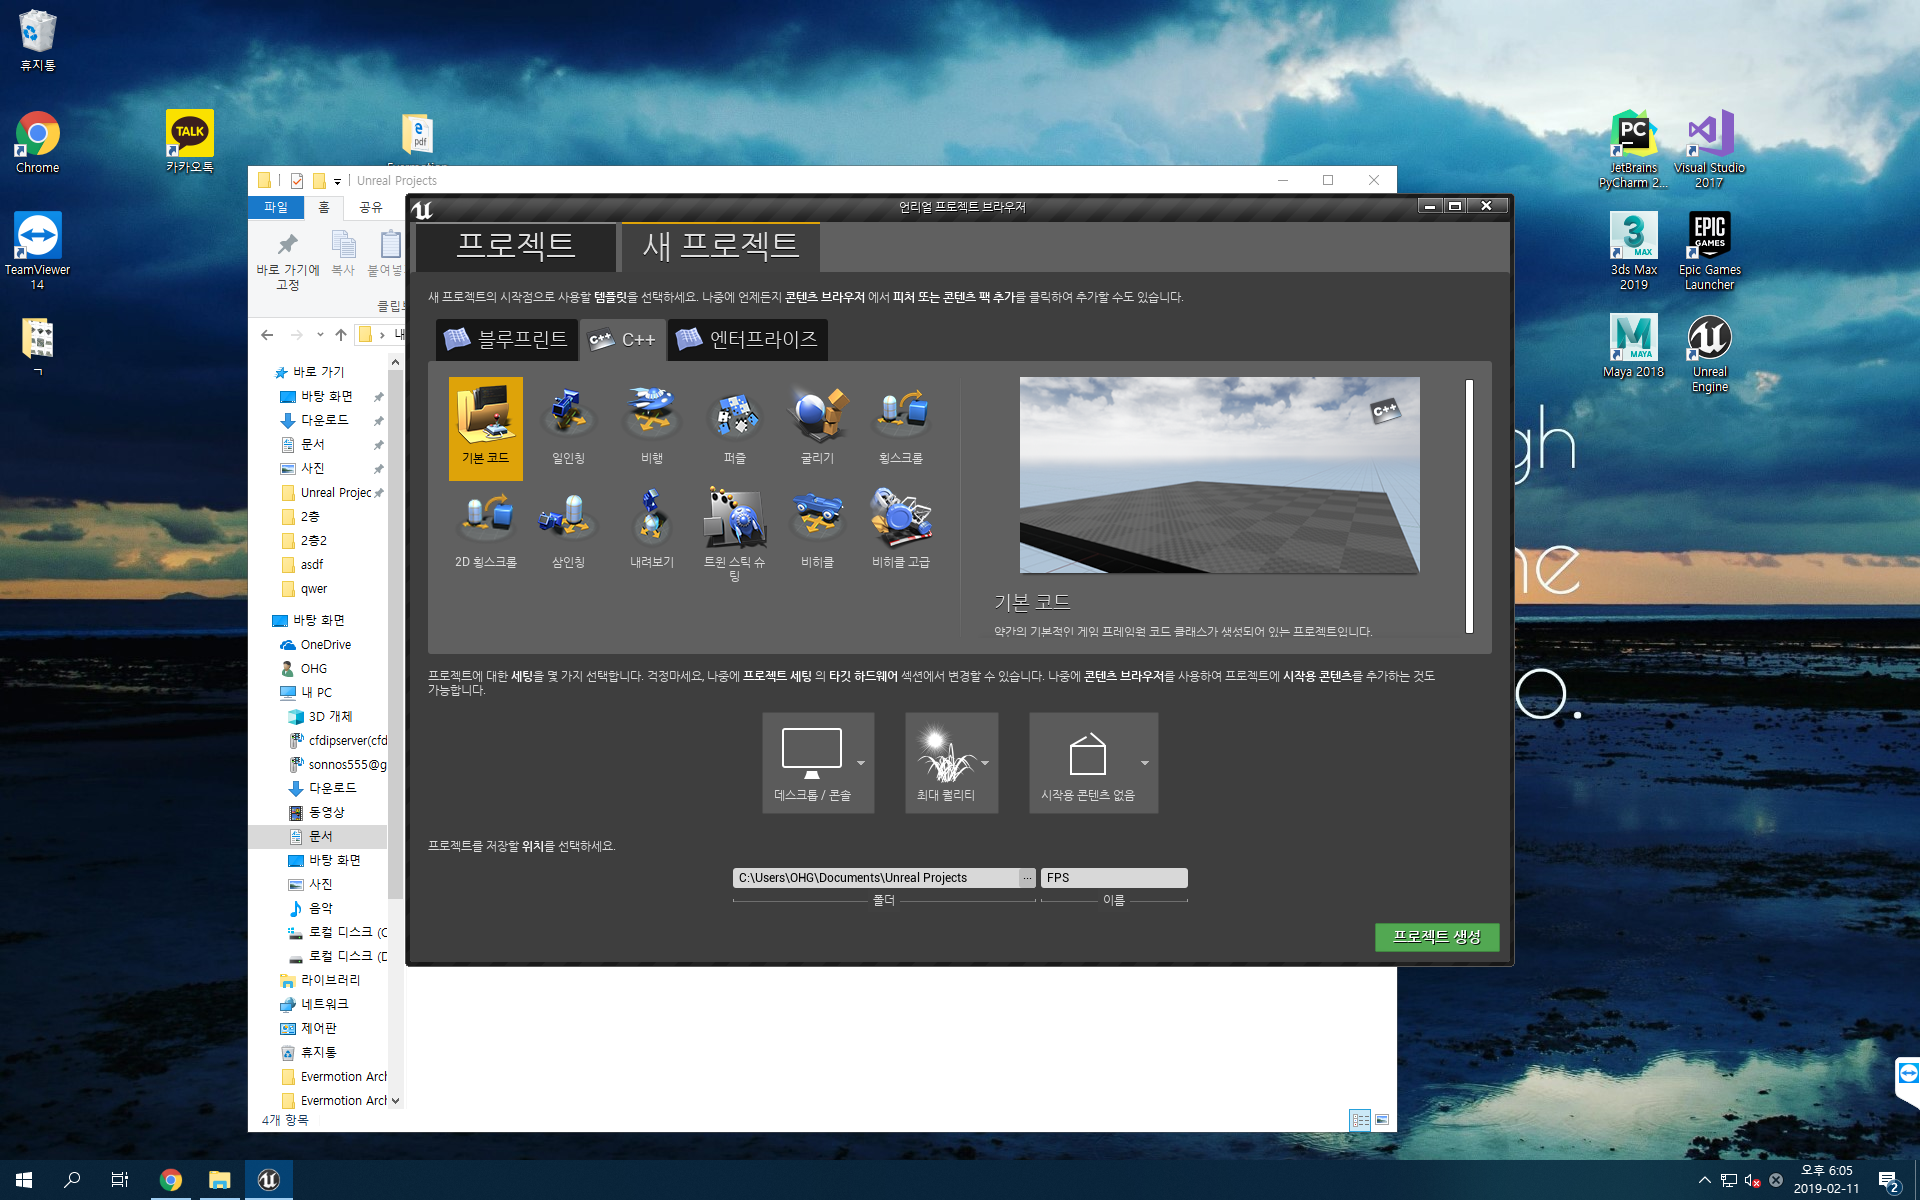The width and height of the screenshot is (1920, 1200).
Task: Click project name field FPS
Action: (x=1114, y=878)
